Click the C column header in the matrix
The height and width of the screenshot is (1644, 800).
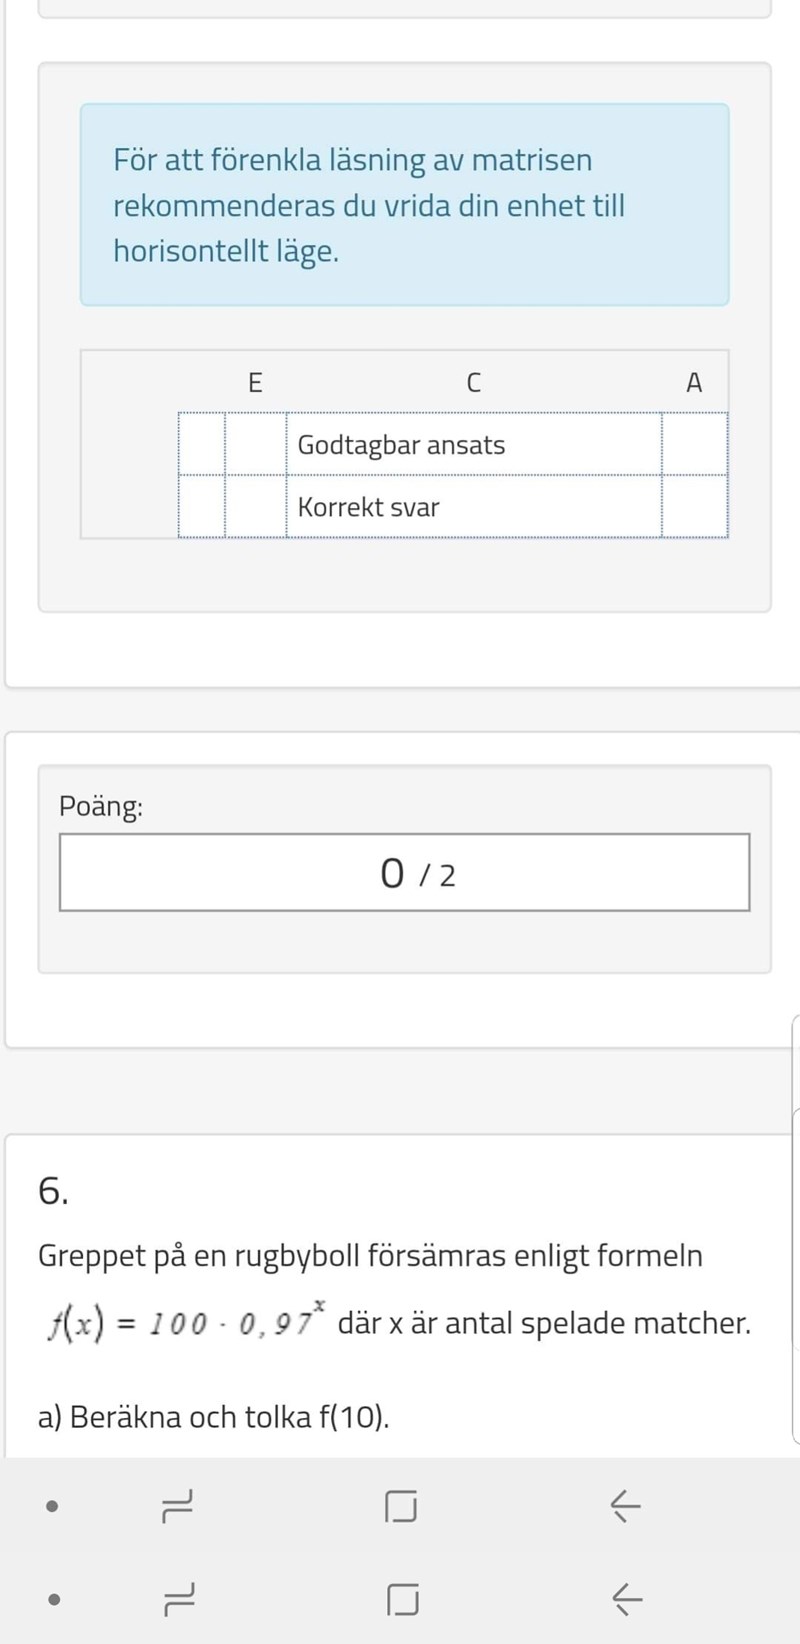pyautogui.click(x=473, y=382)
